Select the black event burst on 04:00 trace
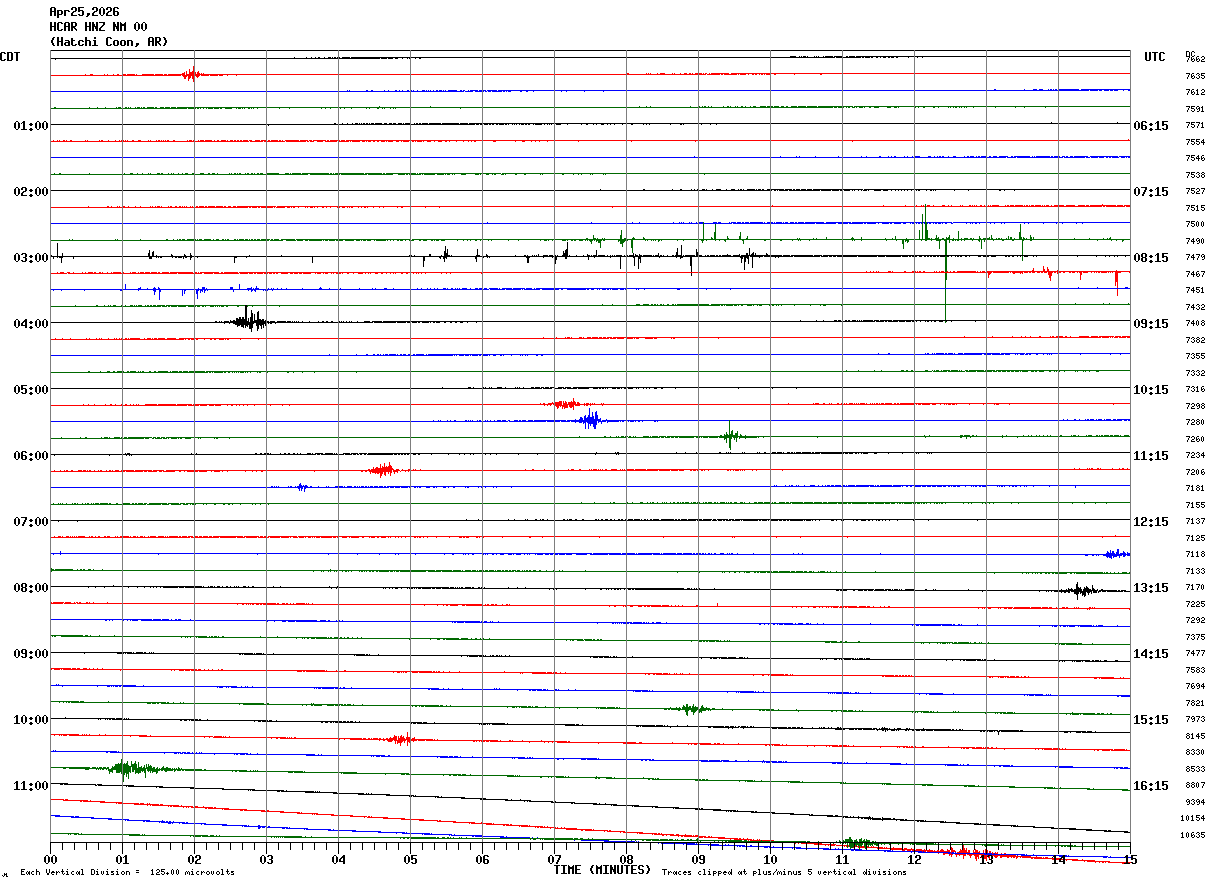Screen dimensions: 1210x886 (249, 320)
